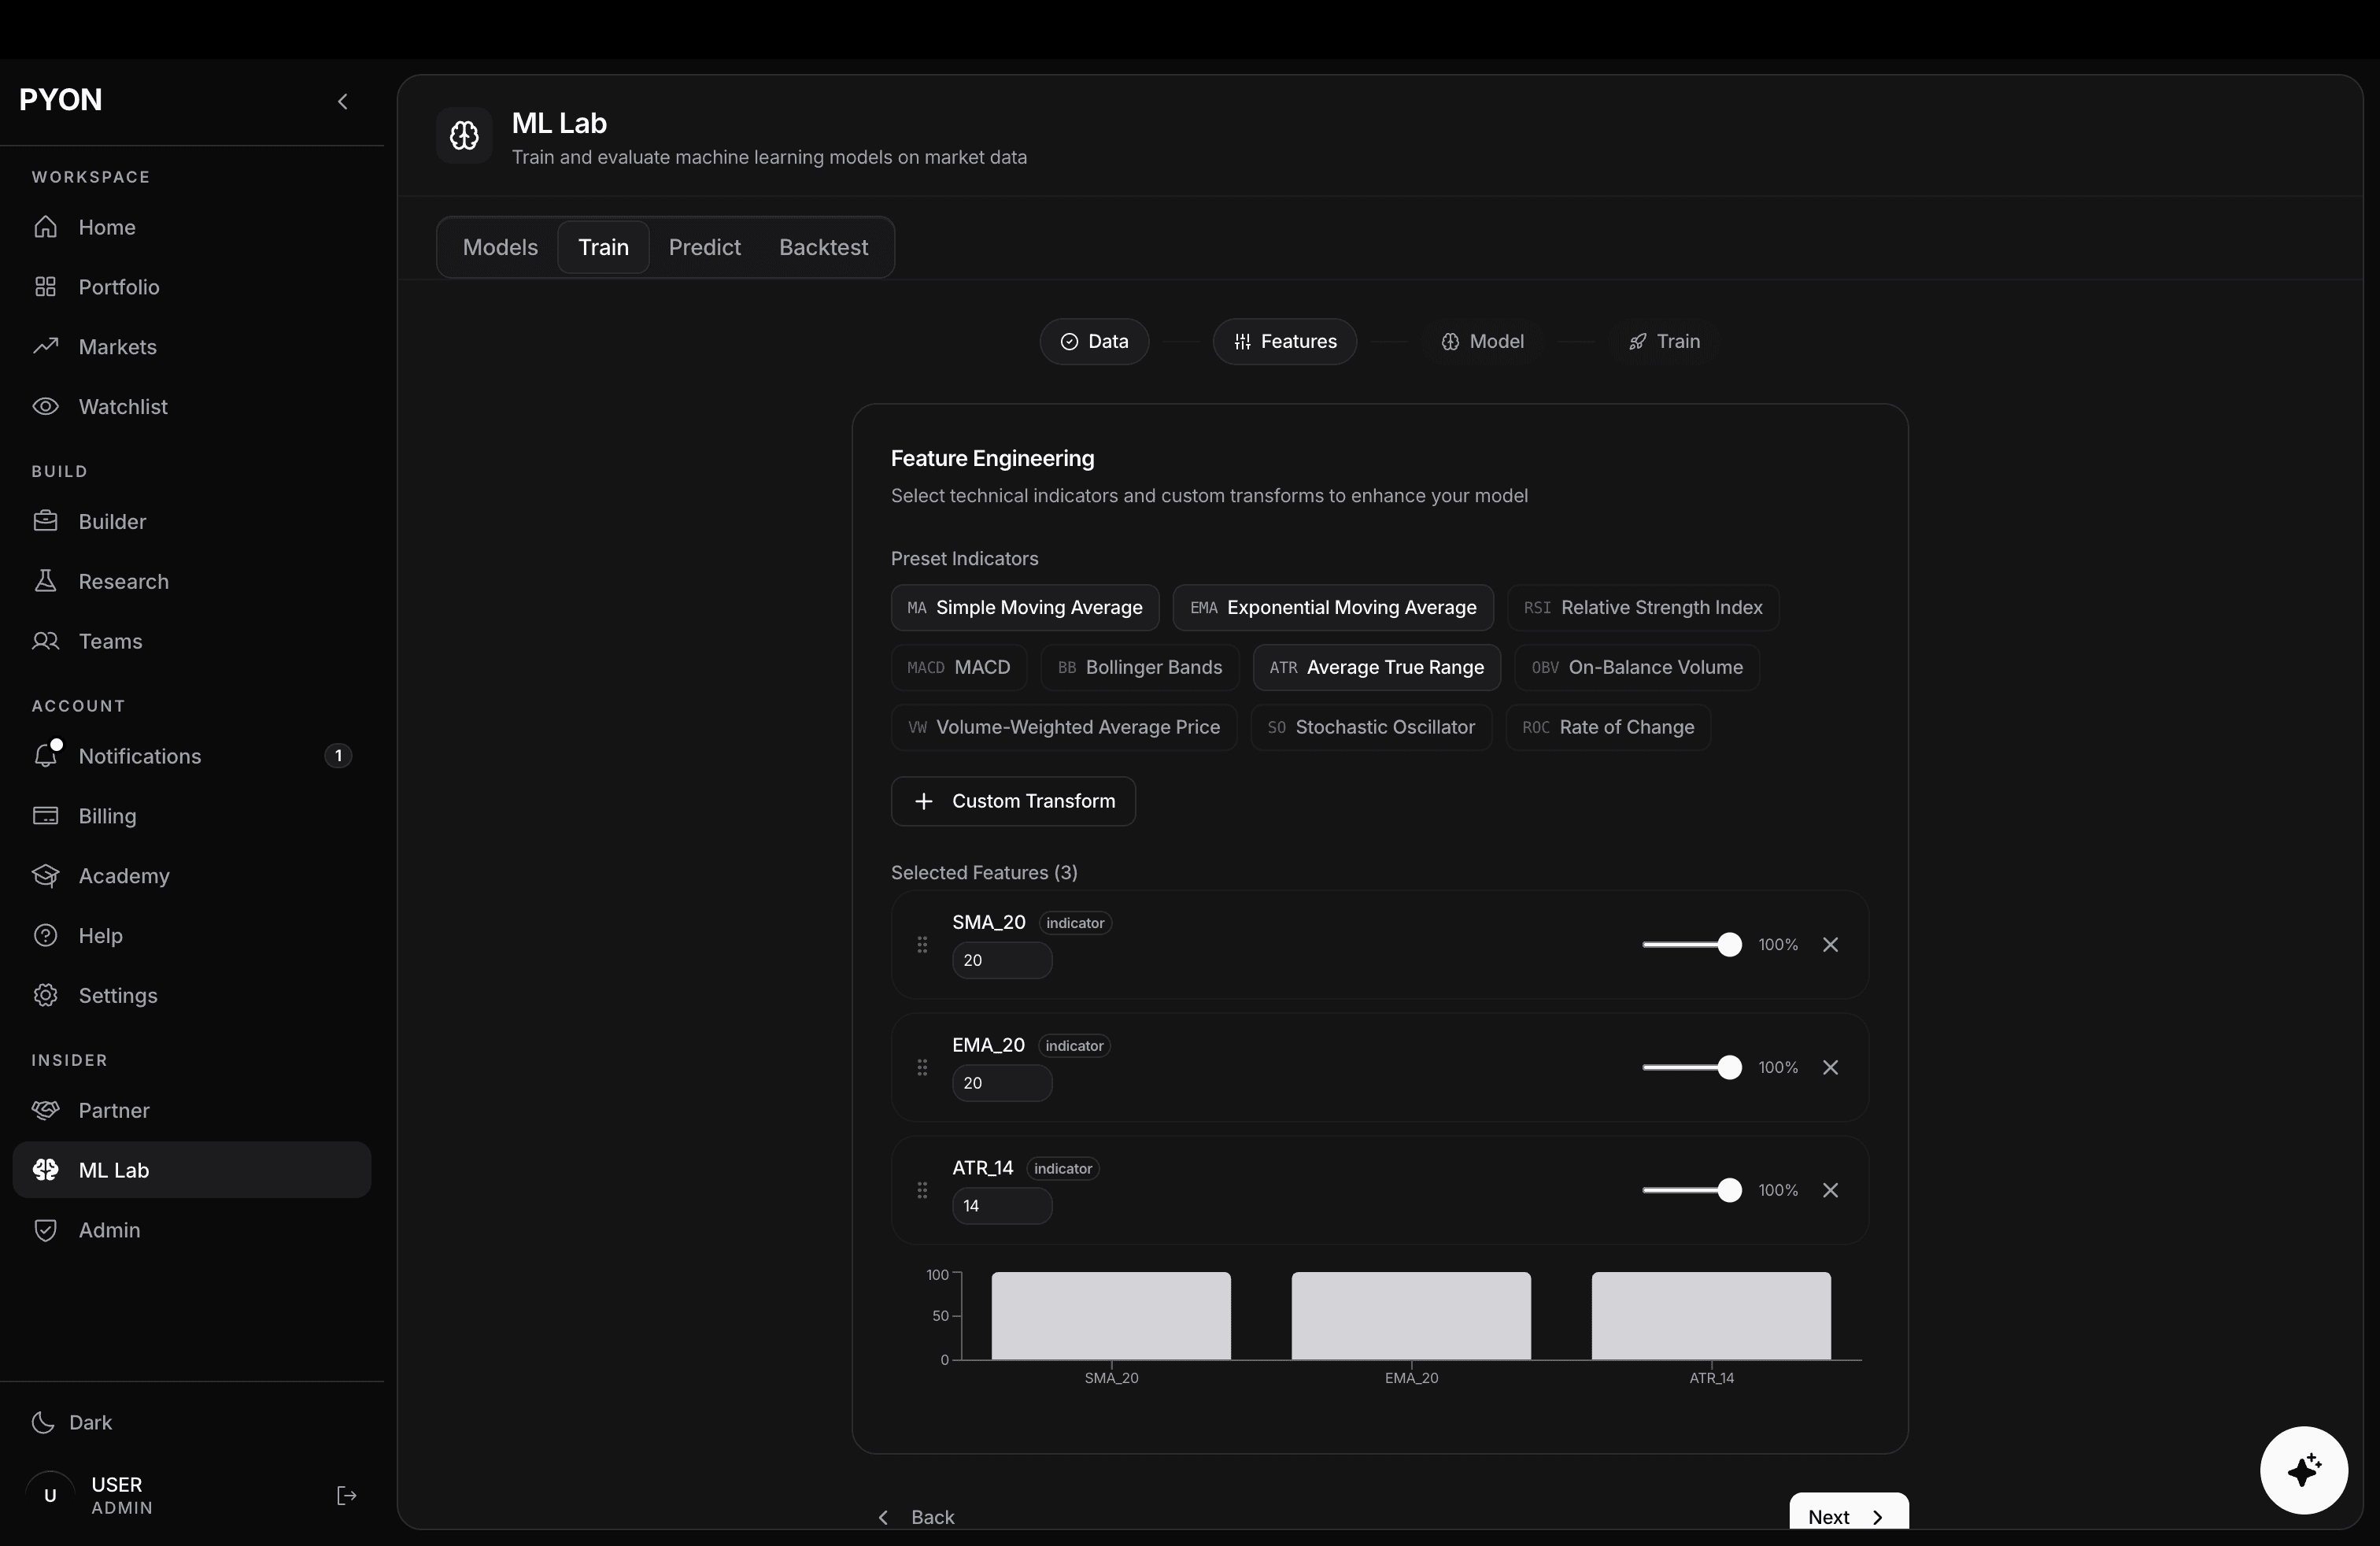Click the ATR_14 chart bar

(x=1711, y=1316)
